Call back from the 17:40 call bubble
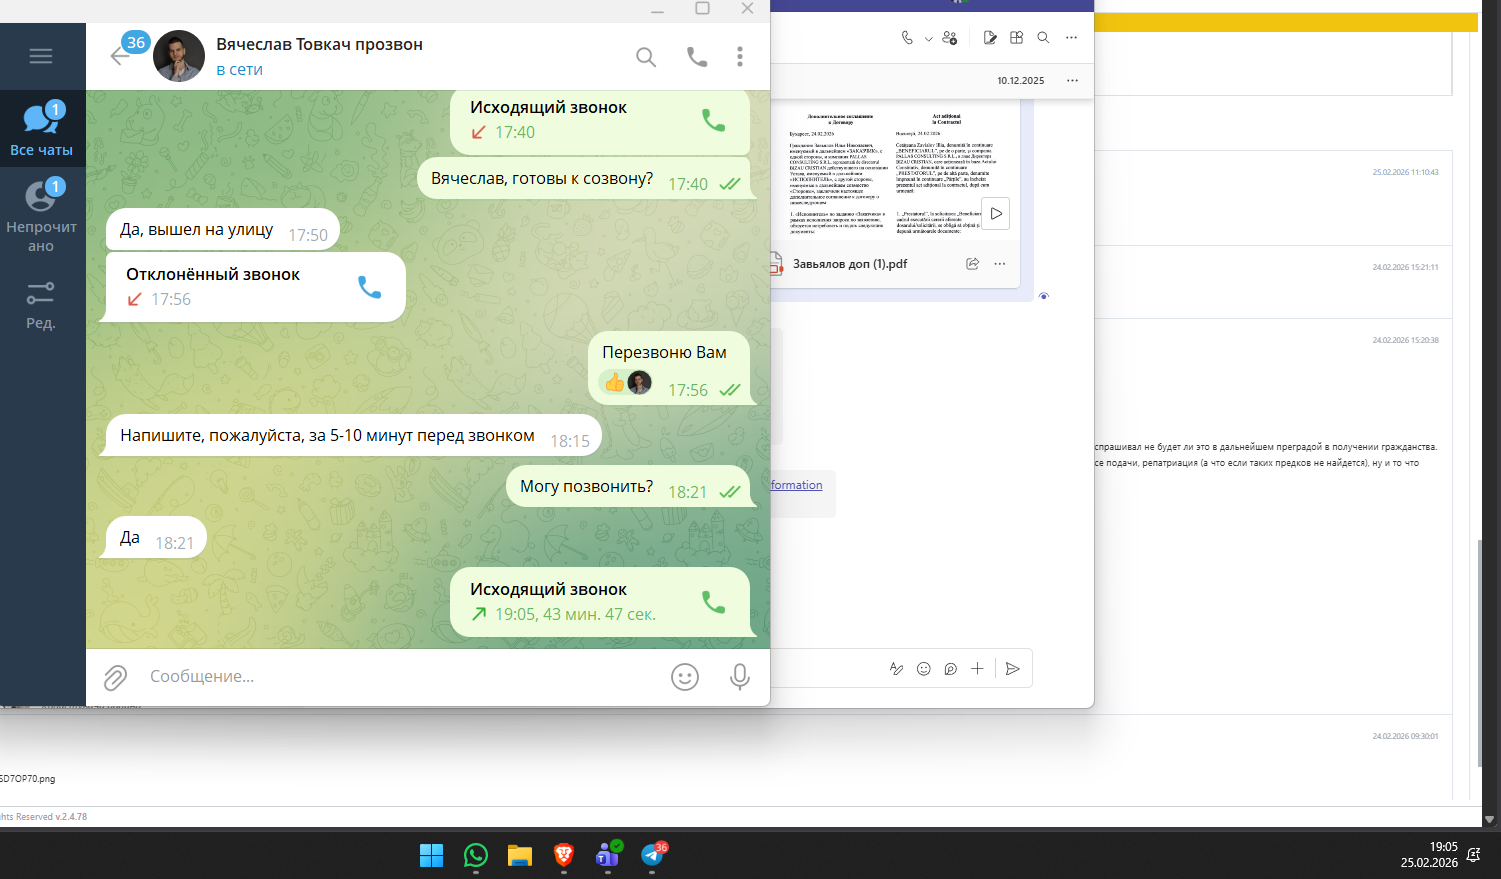This screenshot has height=879, width=1501. click(x=713, y=120)
